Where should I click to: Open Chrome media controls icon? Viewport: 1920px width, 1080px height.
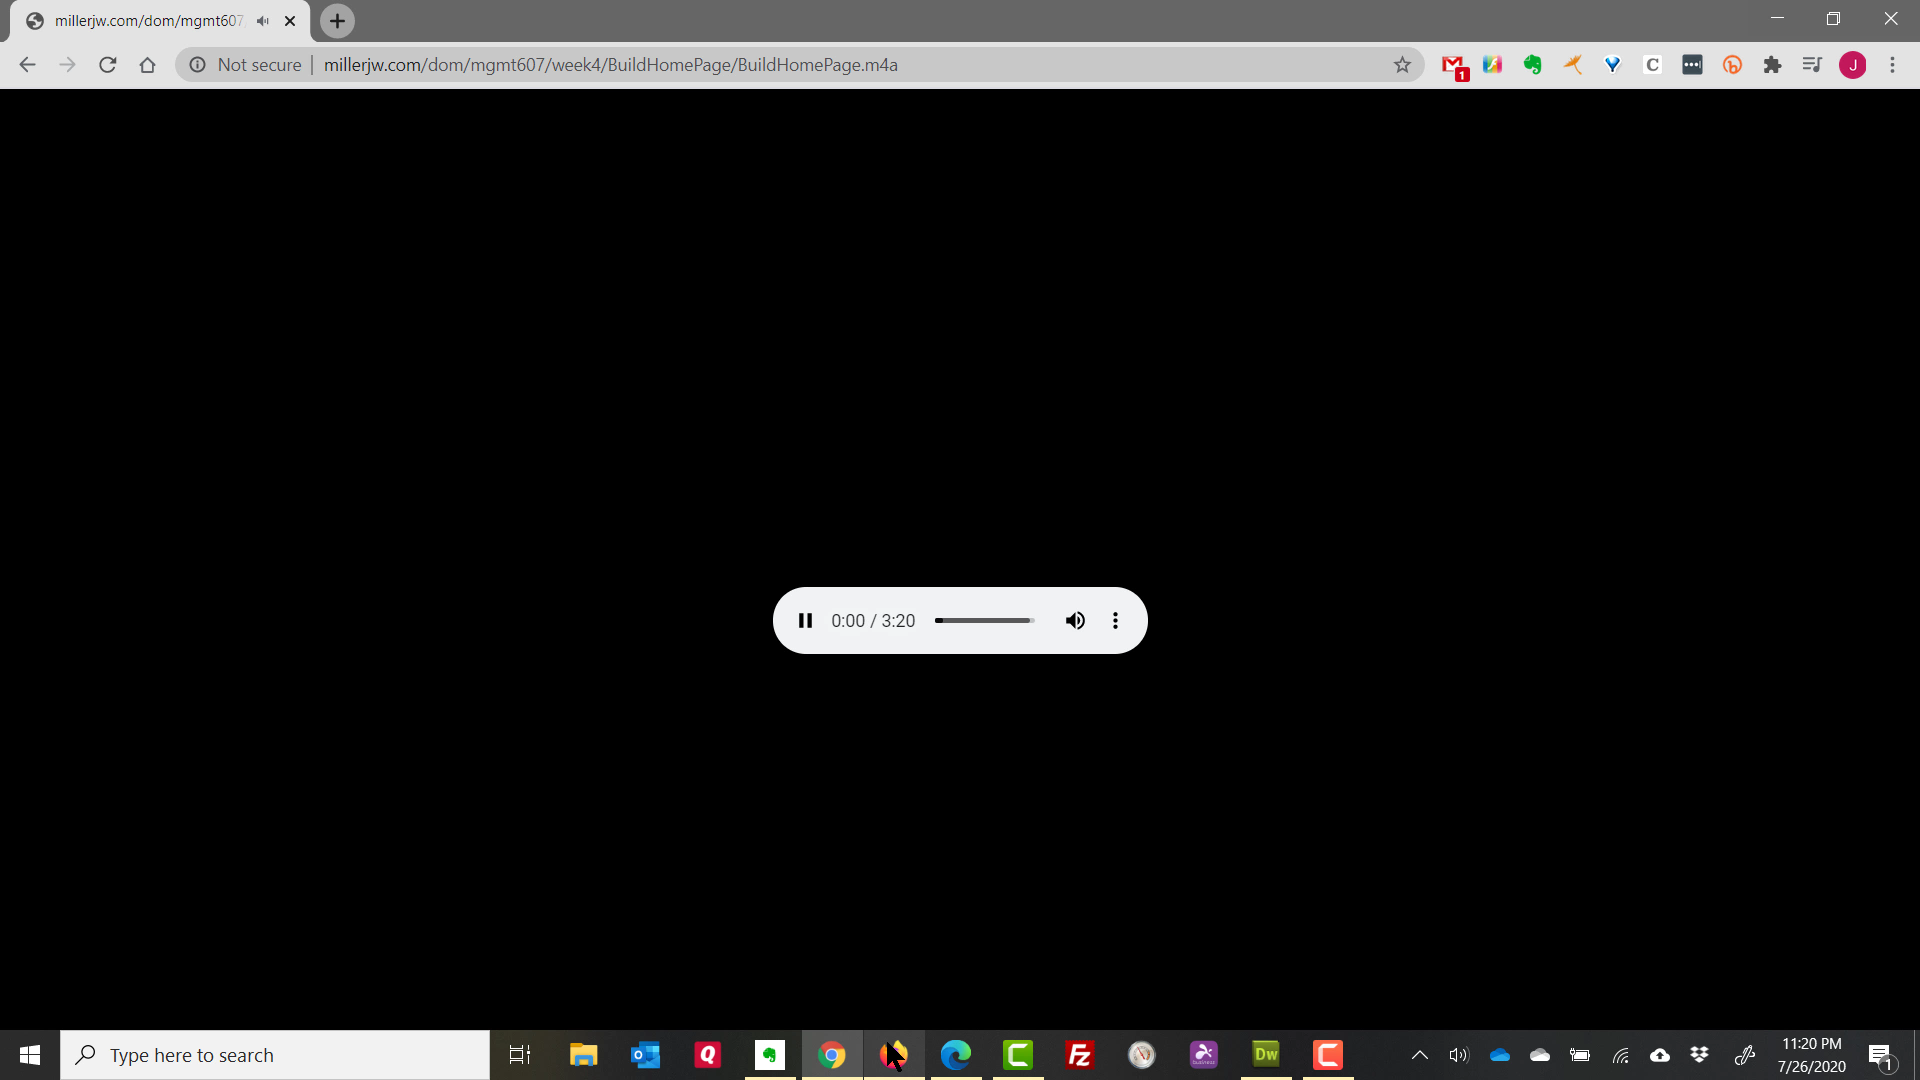pos(1812,65)
